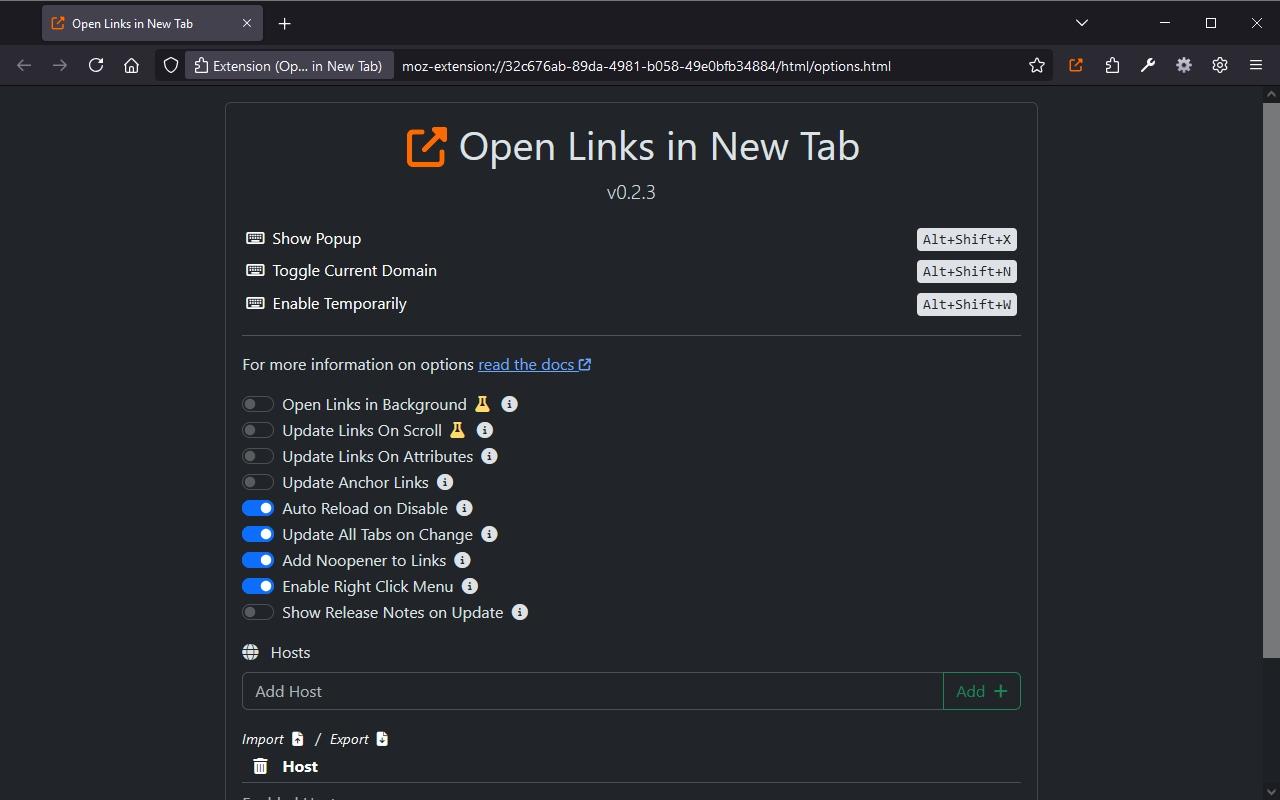Open the Firefox hamburger application menu
1280x800 pixels.
(x=1256, y=66)
